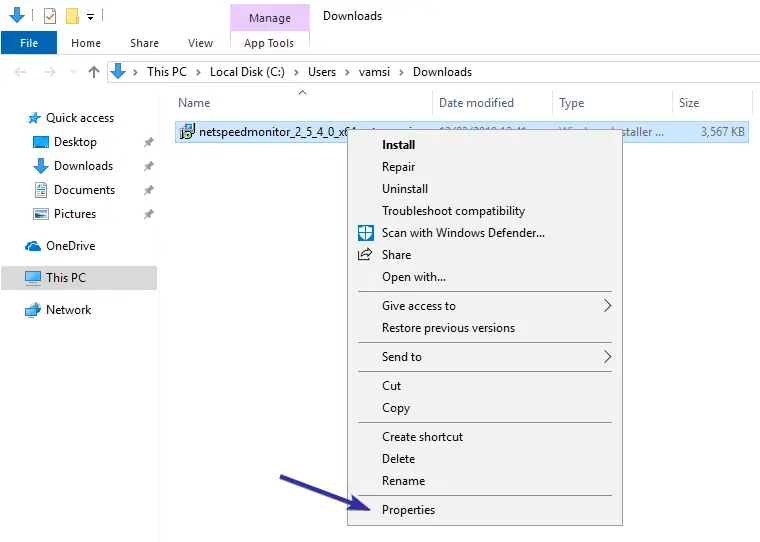Click the blue download arrow title bar icon
This screenshot has width=760, height=542.
[17, 16]
